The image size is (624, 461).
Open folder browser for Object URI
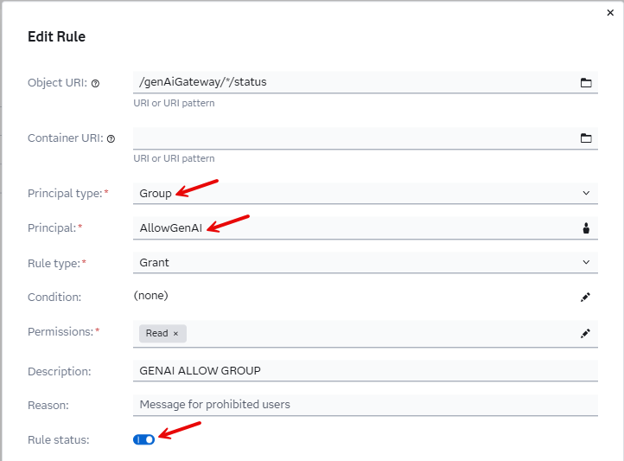pos(585,83)
